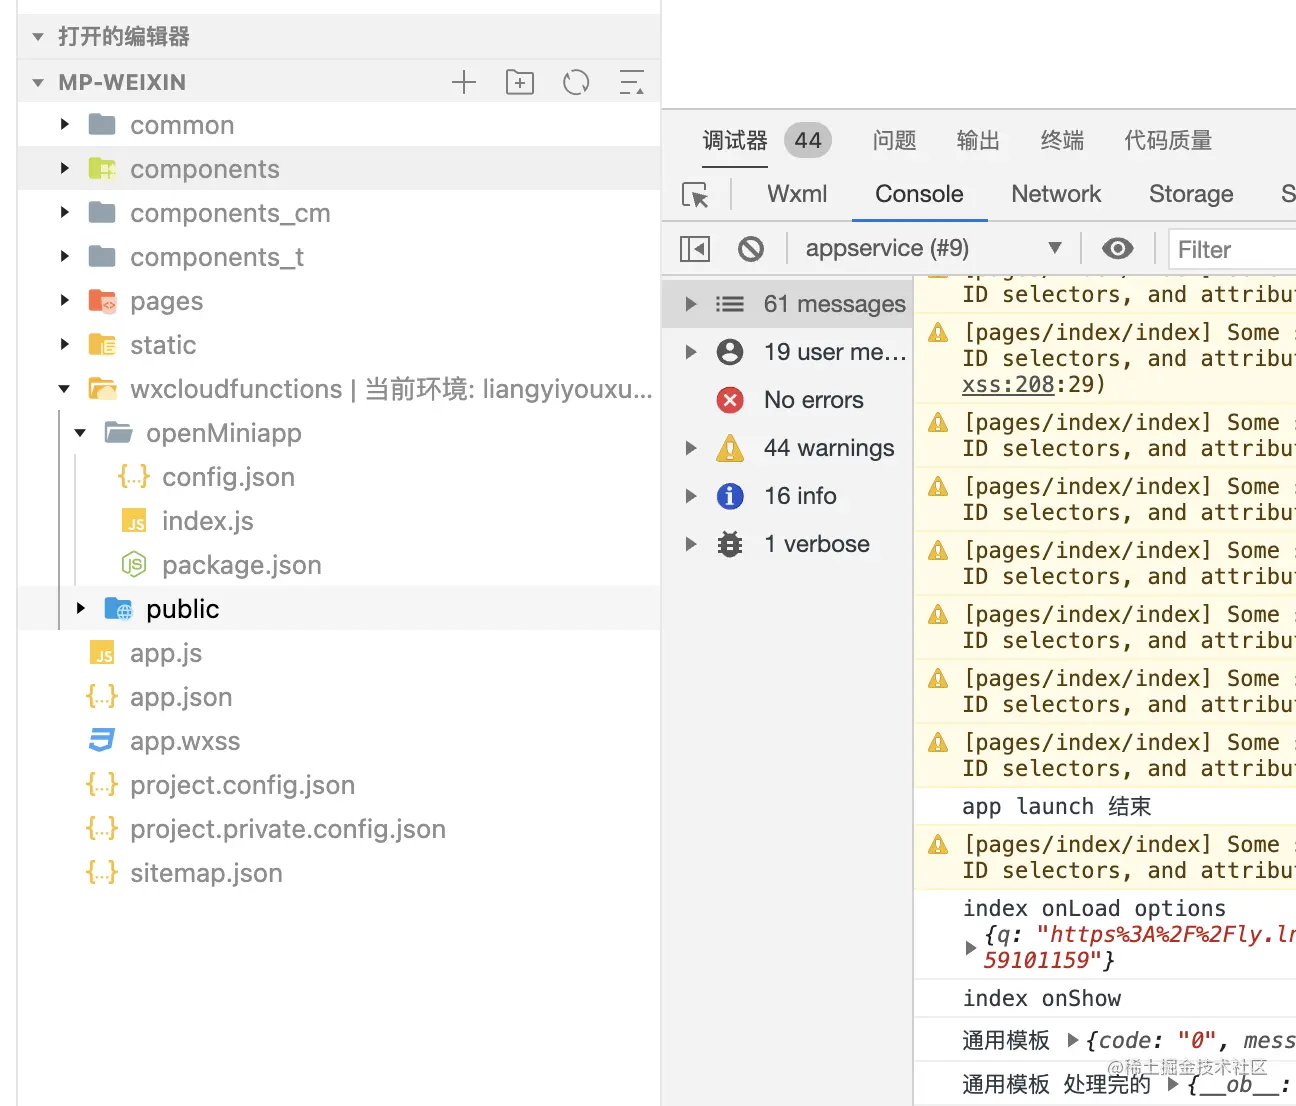
Task: Click the app.js file icon
Action: [102, 653]
